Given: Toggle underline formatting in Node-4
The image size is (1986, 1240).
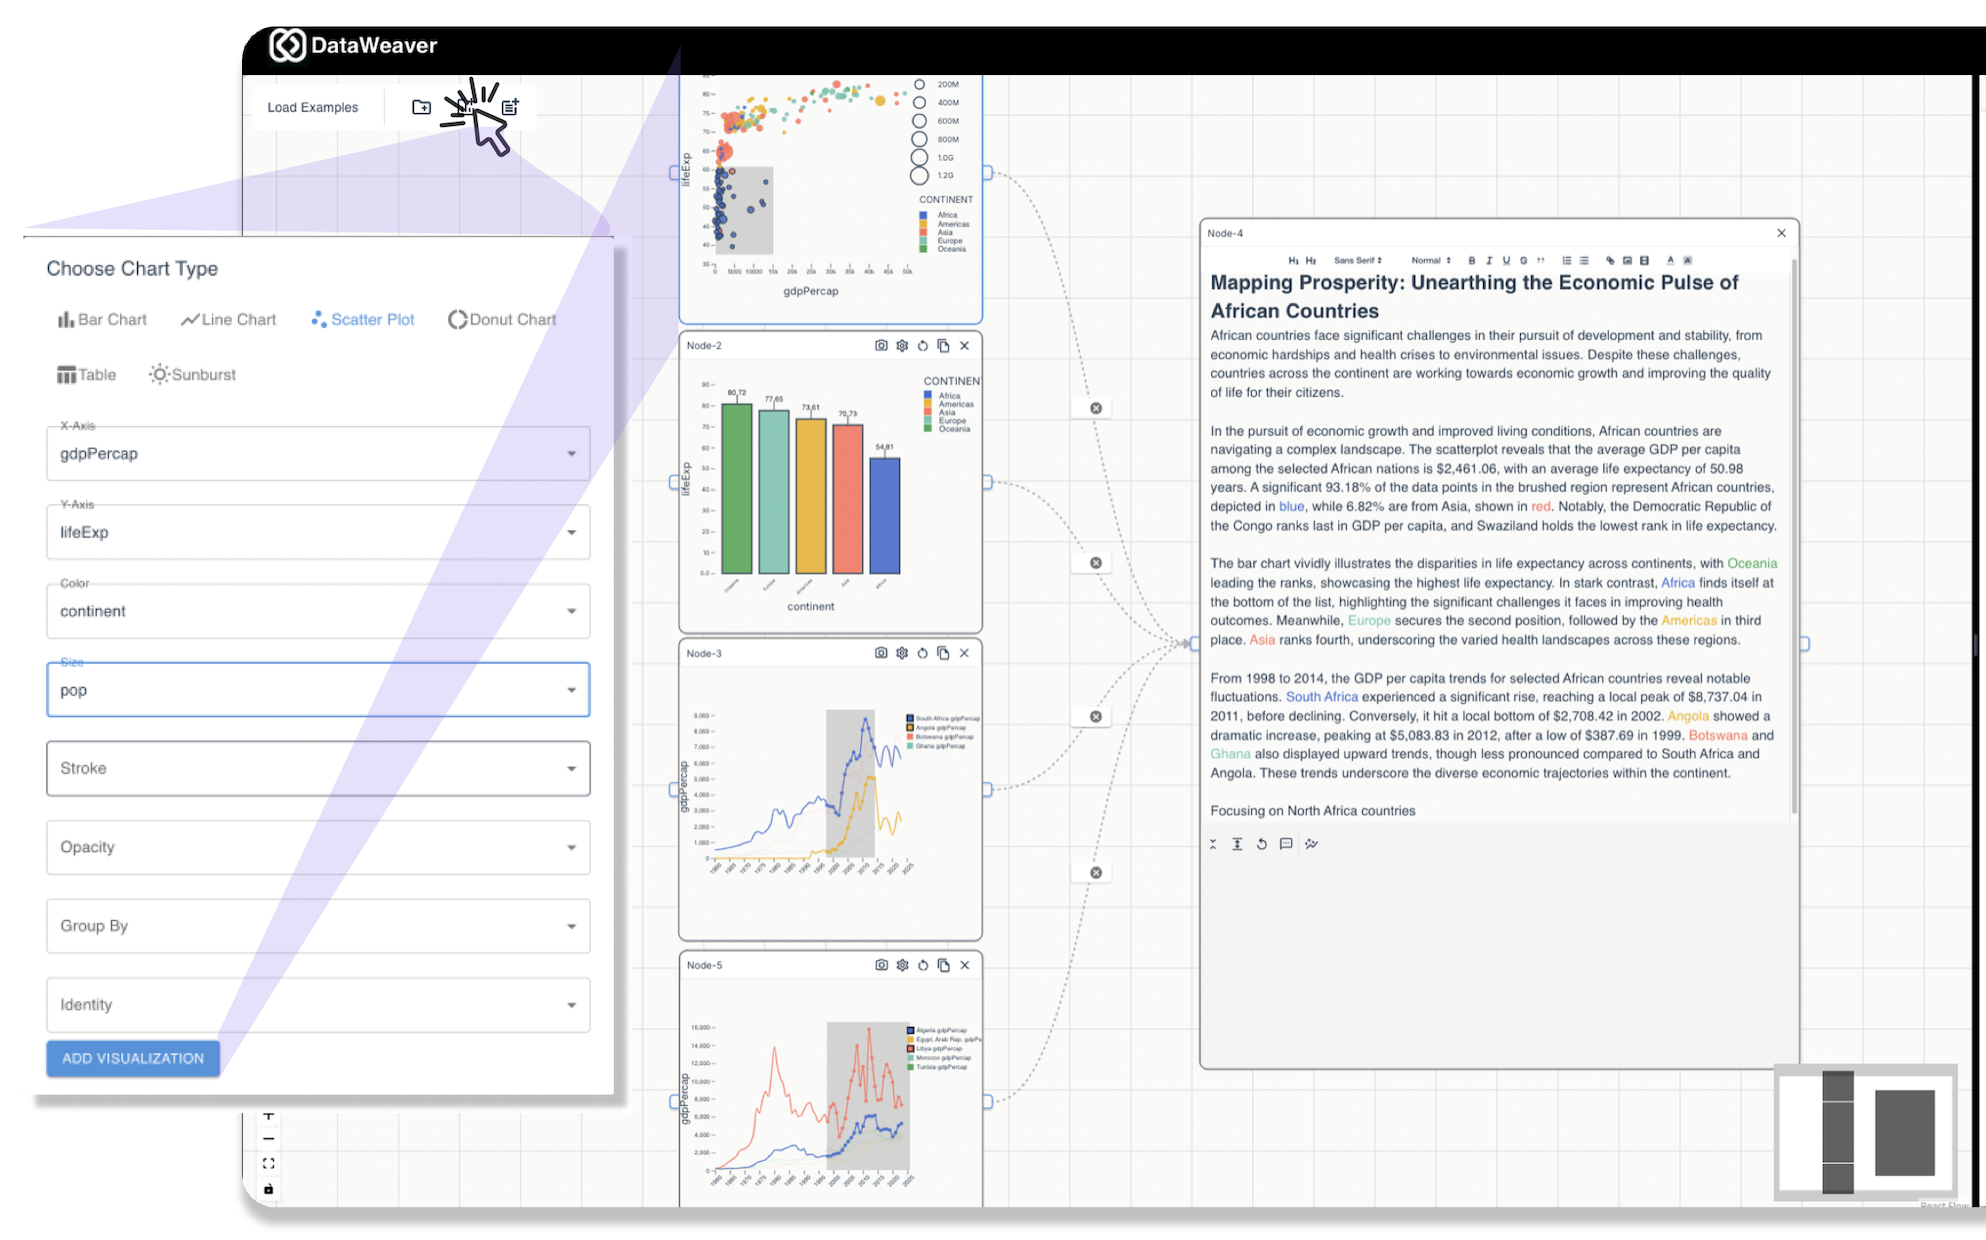Looking at the screenshot, I should coord(1506,260).
